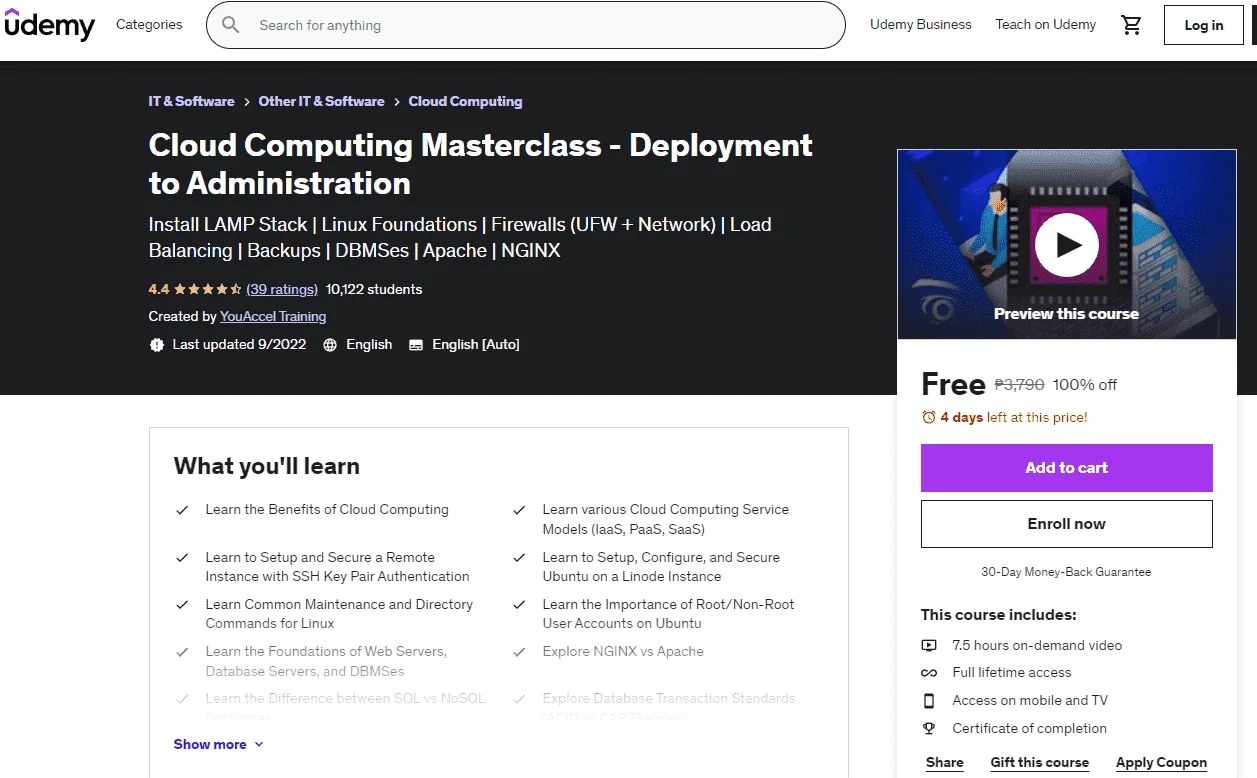Click the on-demand video icon
This screenshot has width=1257, height=778.
[x=929, y=645]
